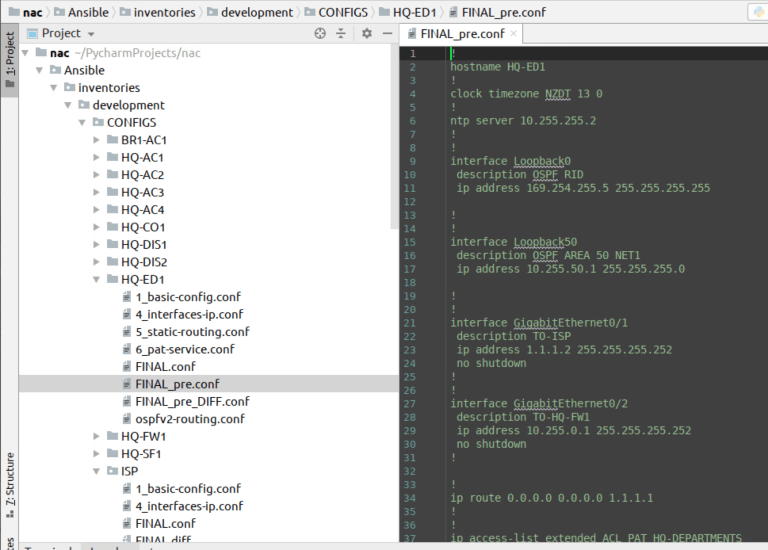Open the Project view dropdown
Image resolution: width=768 pixels, height=550 pixels.
91,34
